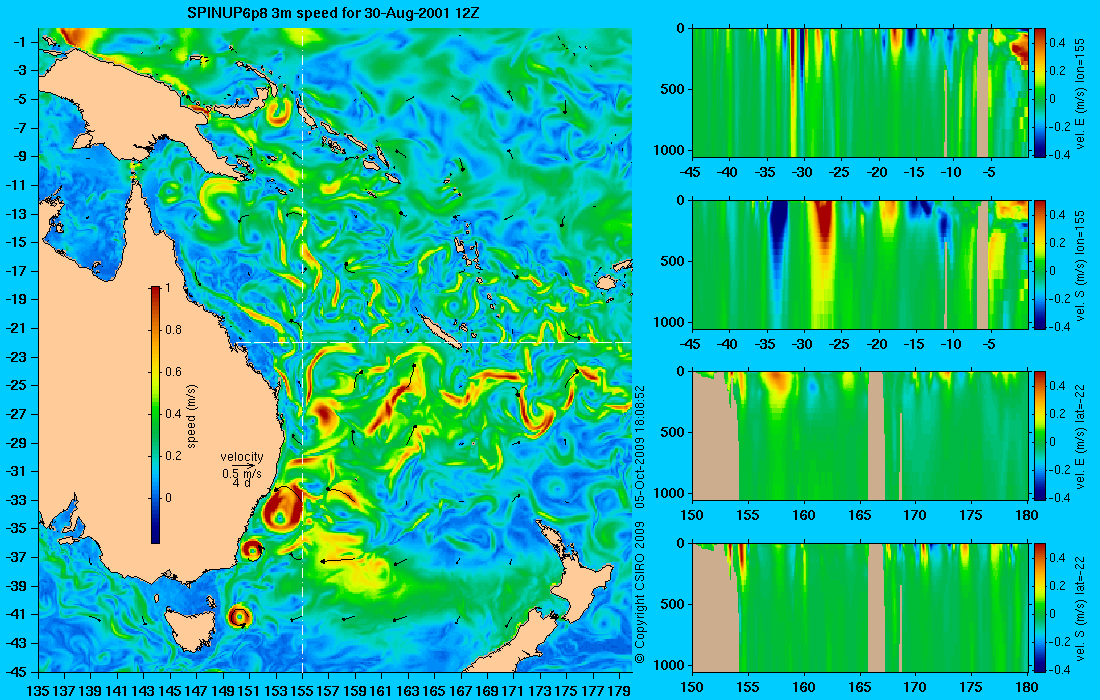Click longitude label 147 on the map axis
The image size is (1100, 700).
tap(196, 691)
